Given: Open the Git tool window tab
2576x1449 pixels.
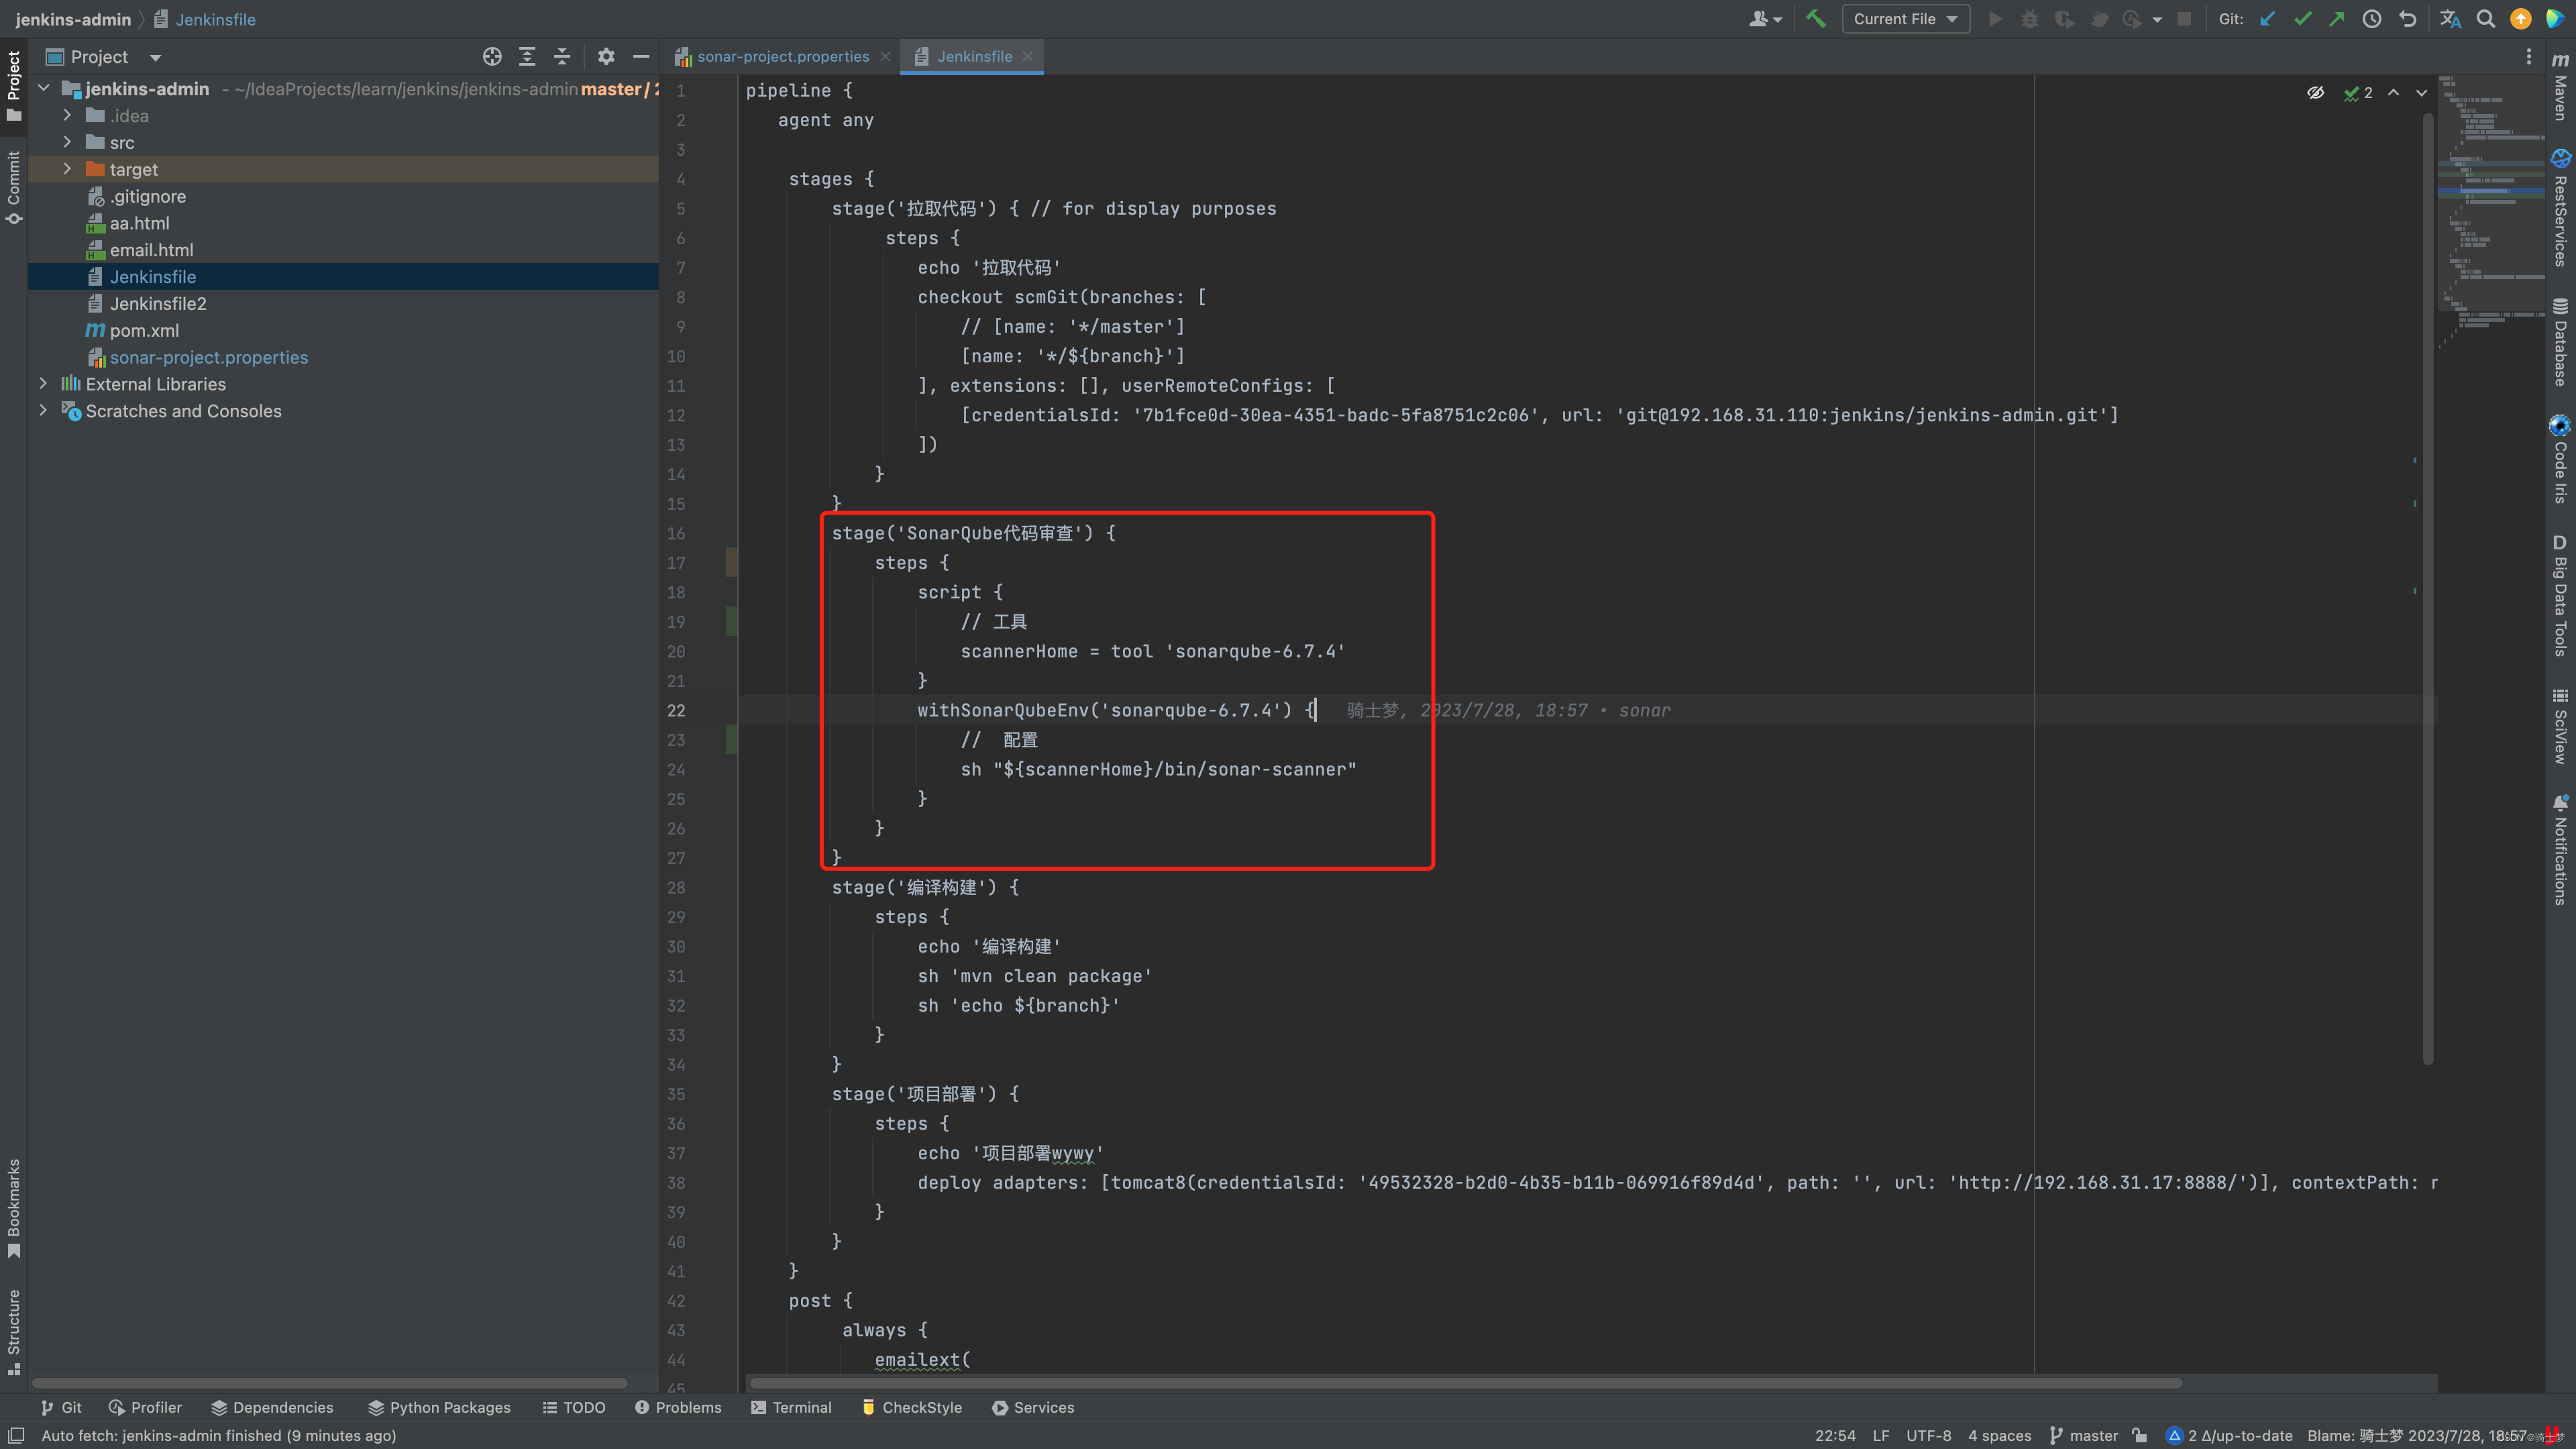Looking at the screenshot, I should point(61,1407).
